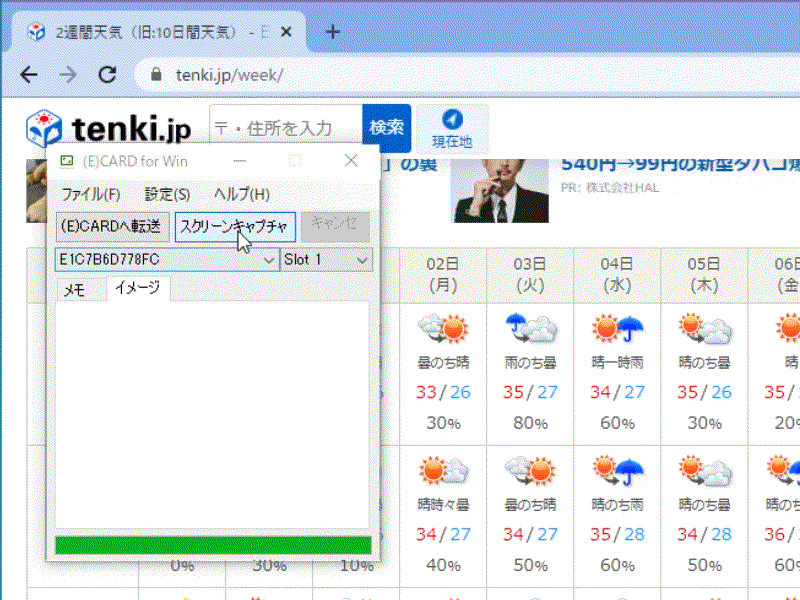Viewport: 800px width, 600px height.
Task: Click the 現在地 location icon button
Action: (452, 129)
